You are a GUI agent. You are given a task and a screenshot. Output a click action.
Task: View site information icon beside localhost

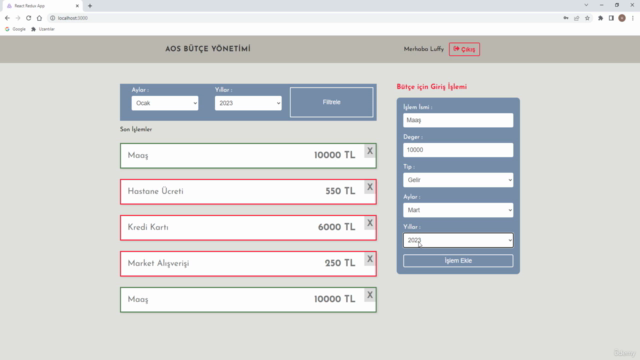[52, 18]
